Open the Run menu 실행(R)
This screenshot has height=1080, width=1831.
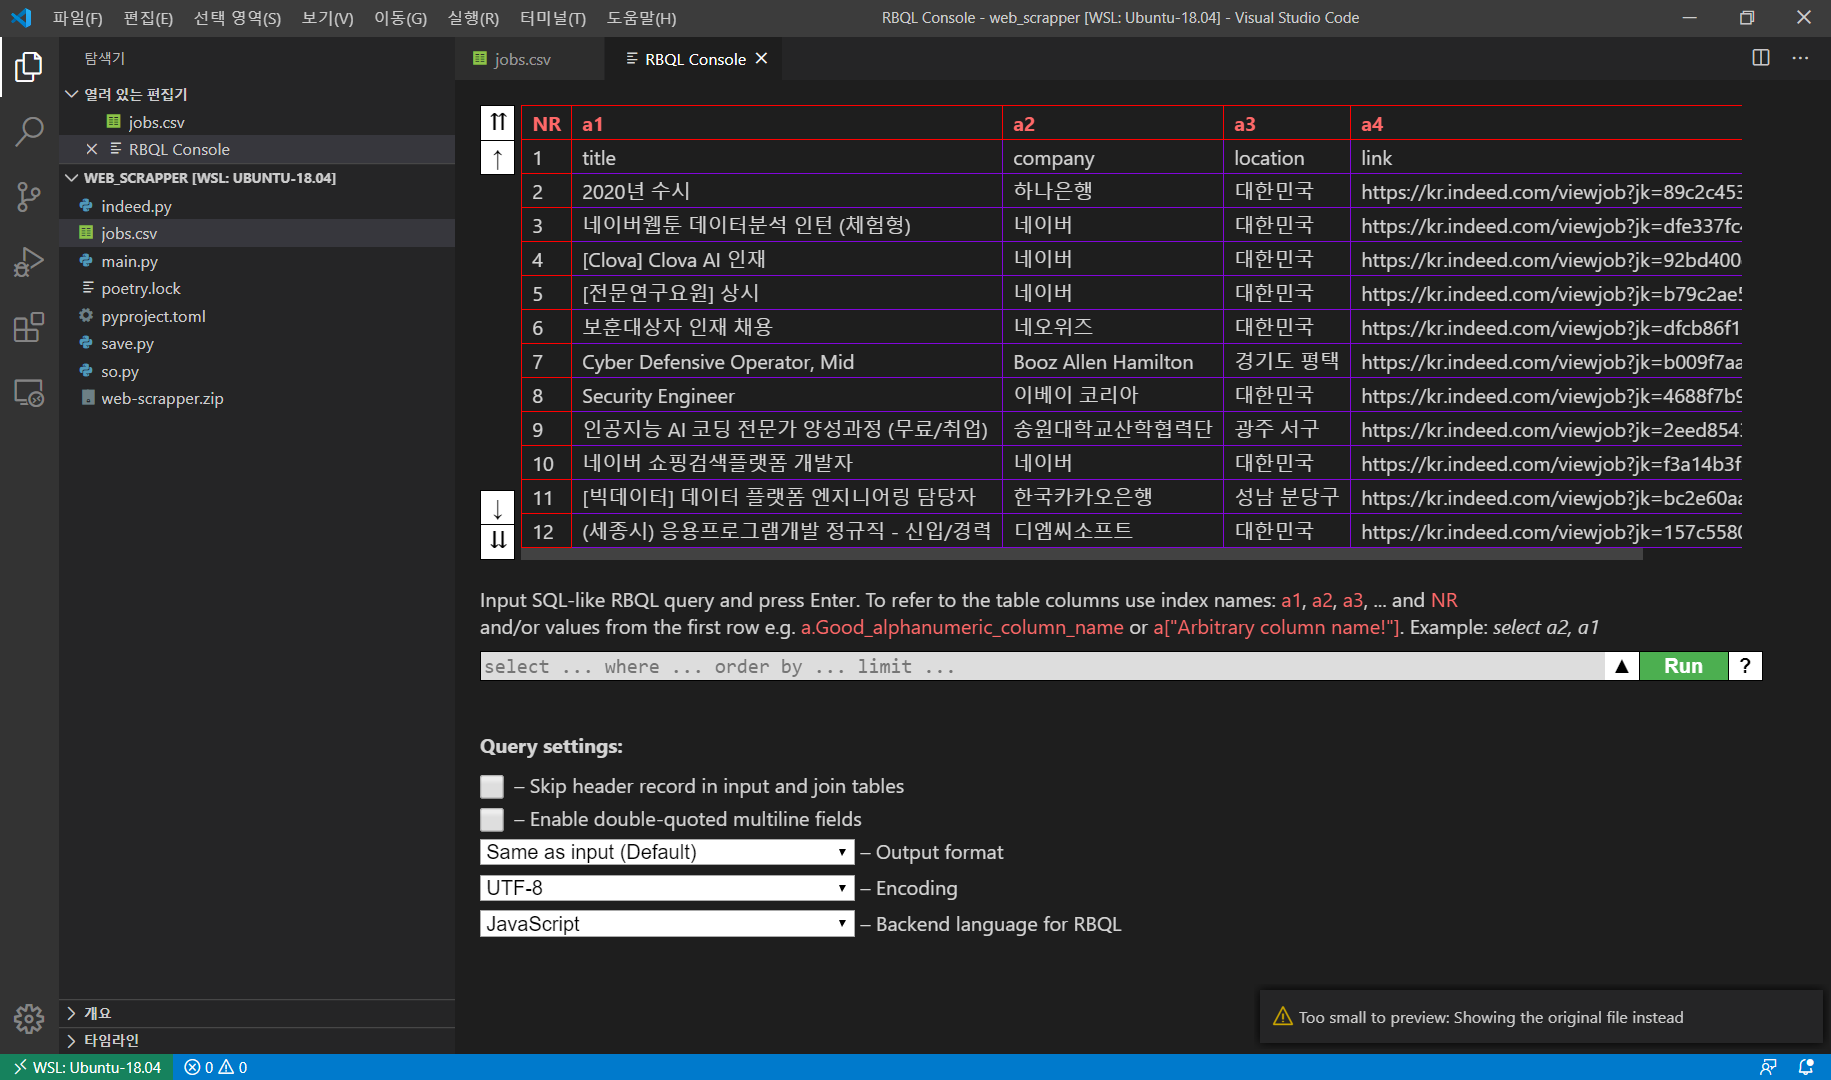click(x=473, y=18)
